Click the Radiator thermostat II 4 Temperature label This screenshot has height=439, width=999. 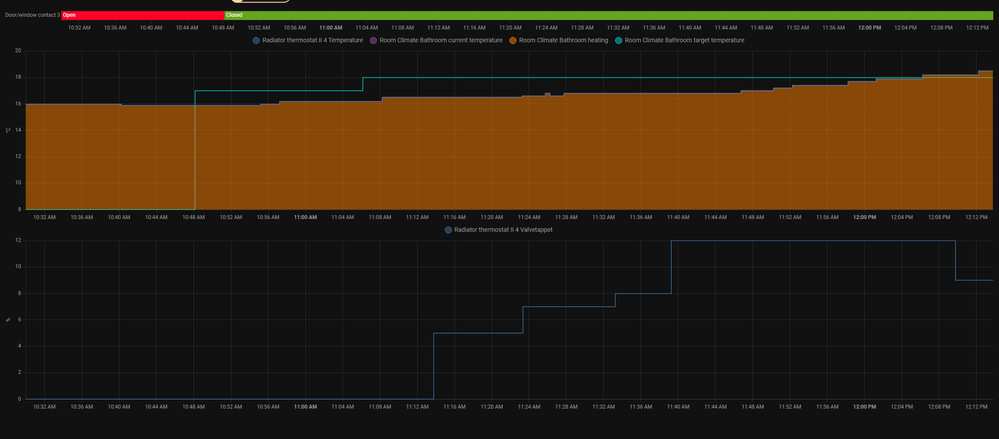point(313,40)
